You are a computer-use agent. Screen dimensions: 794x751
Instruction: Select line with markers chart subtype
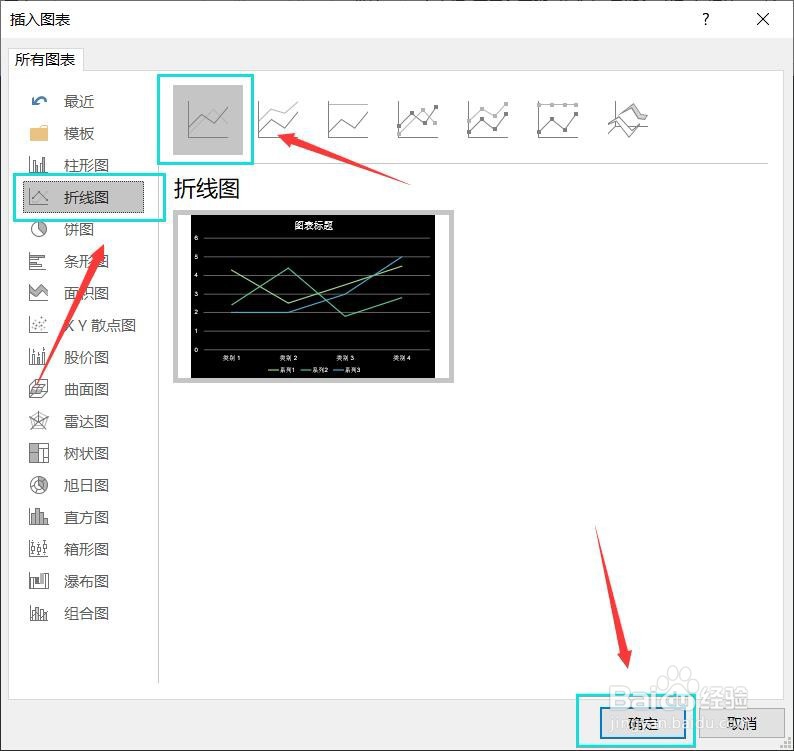click(x=418, y=120)
